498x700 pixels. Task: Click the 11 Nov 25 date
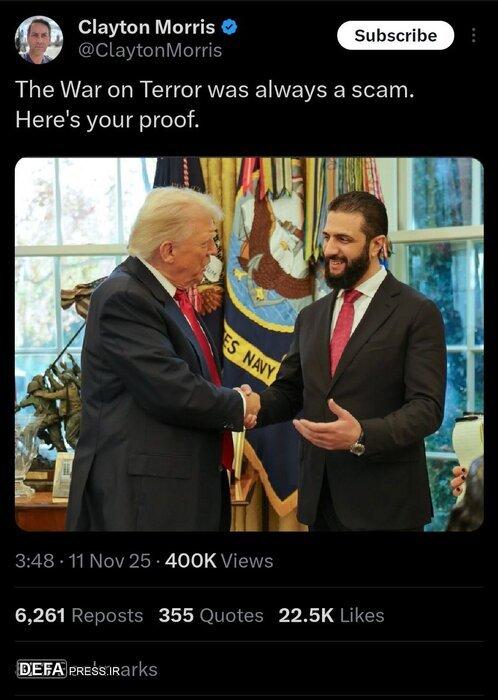coord(109,561)
